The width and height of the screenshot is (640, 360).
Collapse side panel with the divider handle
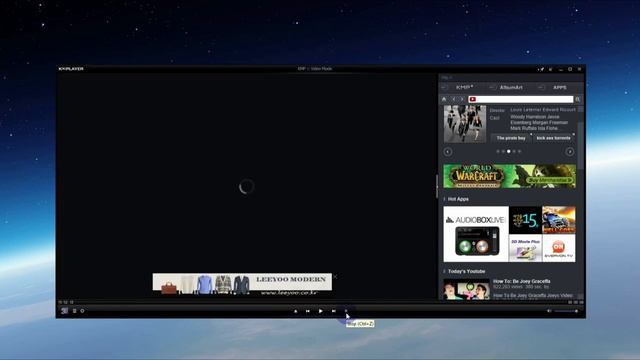437,187
